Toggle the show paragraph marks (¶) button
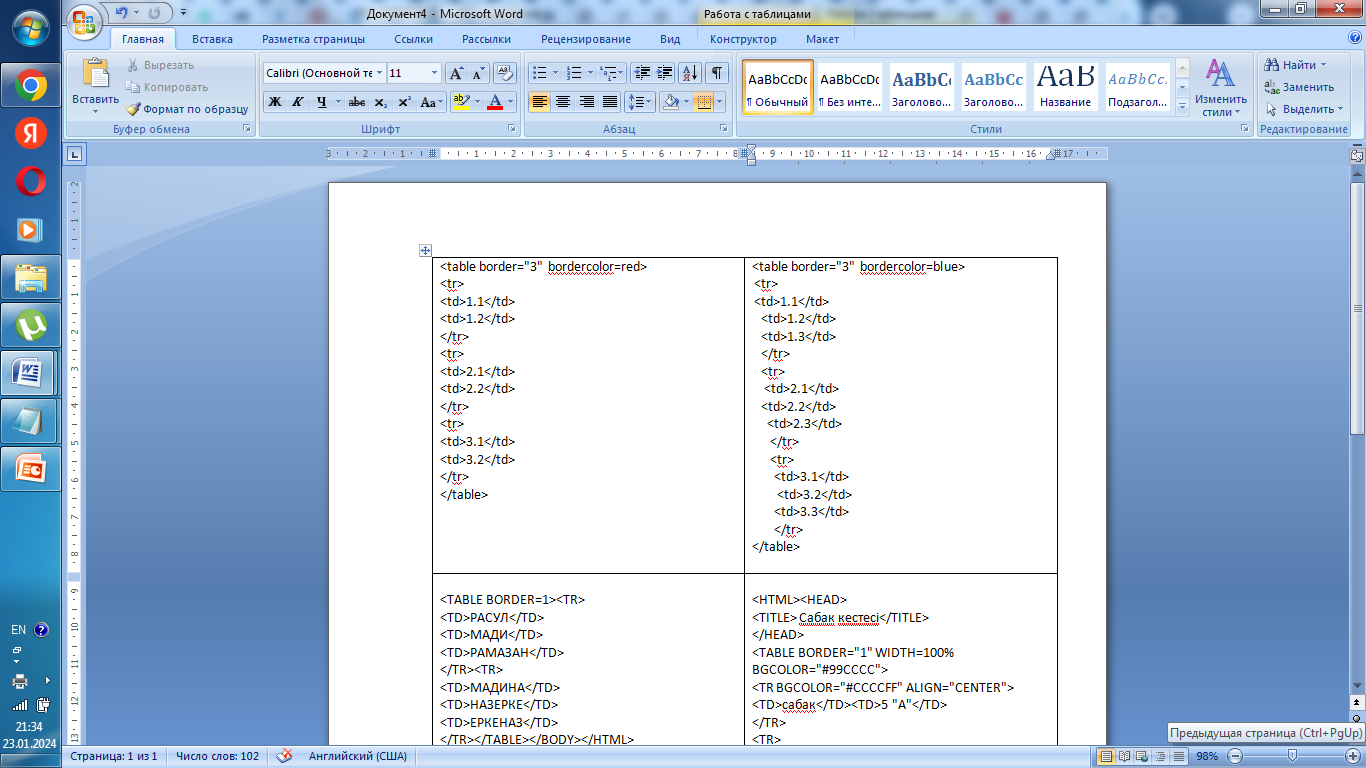 (x=717, y=73)
